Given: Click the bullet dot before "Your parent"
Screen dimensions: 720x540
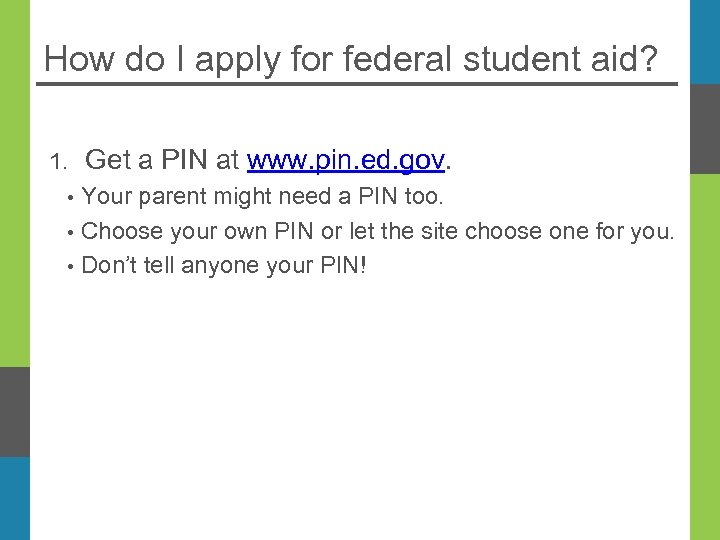Looking at the screenshot, I should tap(71, 197).
